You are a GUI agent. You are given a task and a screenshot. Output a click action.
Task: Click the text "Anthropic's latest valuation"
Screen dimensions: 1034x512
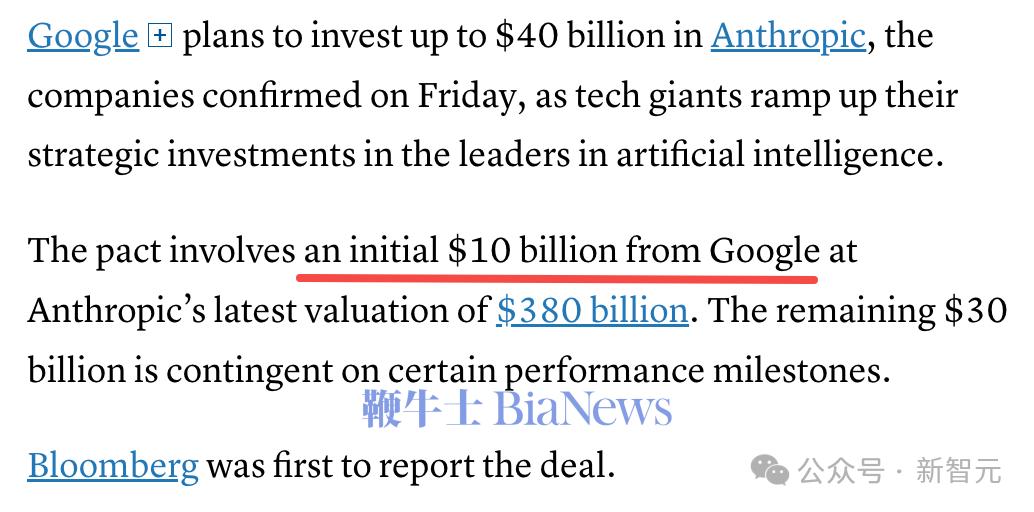pos(238,311)
